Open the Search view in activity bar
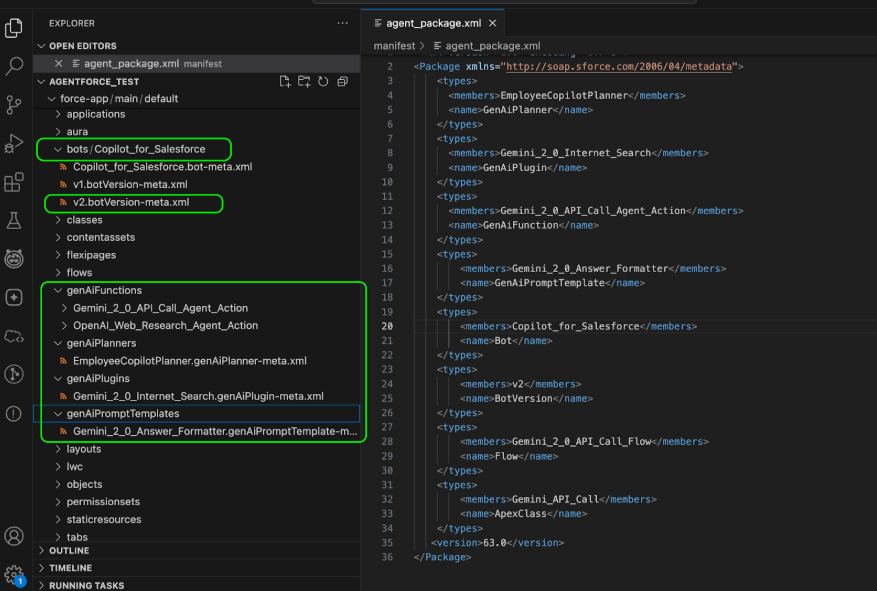The image size is (877, 591). coord(13,66)
